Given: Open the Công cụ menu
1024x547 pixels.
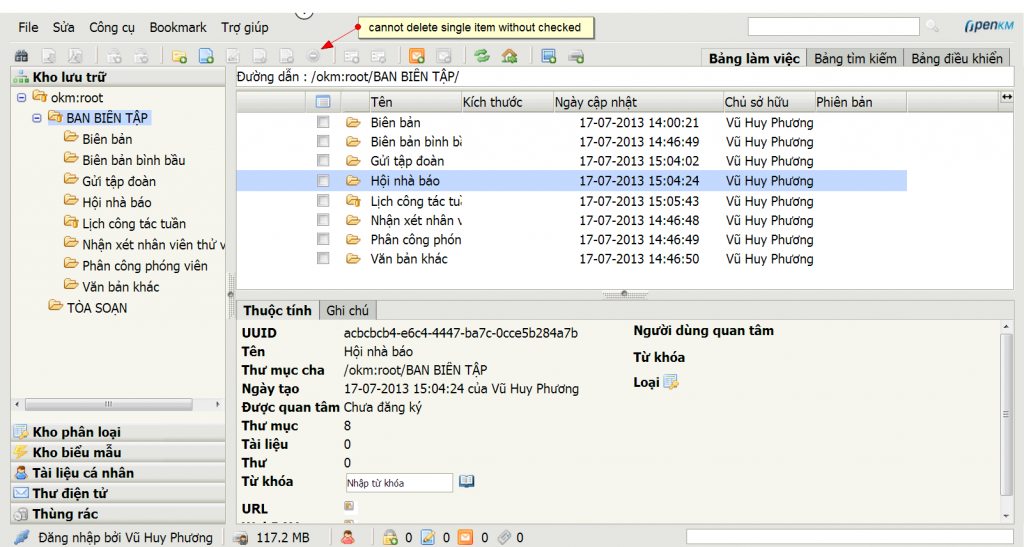Looking at the screenshot, I should click(x=112, y=27).
